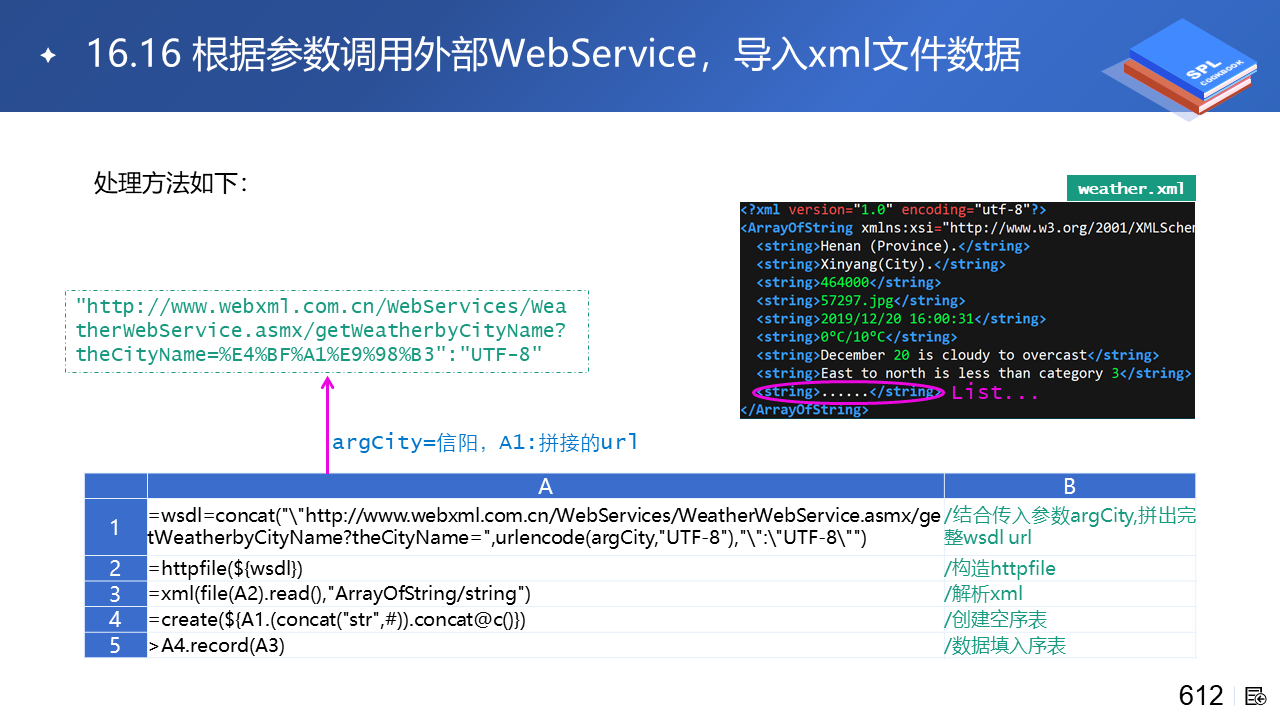1280x720 pixels.
Task: Select column header A in the table
Action: click(545, 486)
